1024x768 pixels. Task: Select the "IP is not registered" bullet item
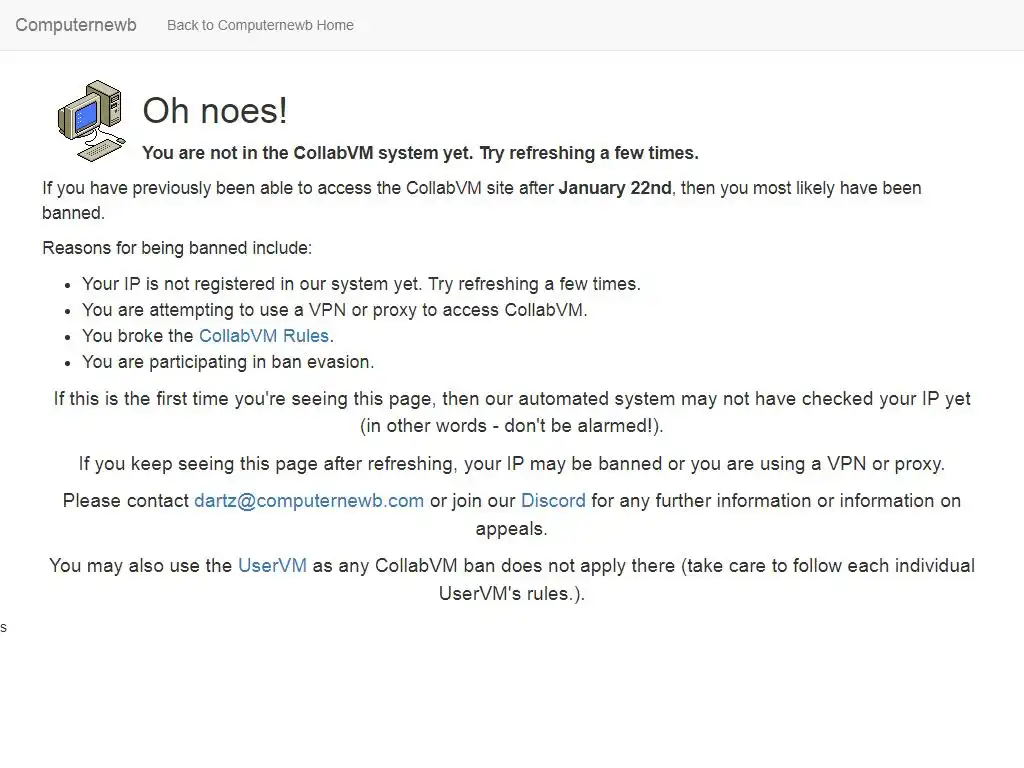pyautogui.click(x=361, y=284)
